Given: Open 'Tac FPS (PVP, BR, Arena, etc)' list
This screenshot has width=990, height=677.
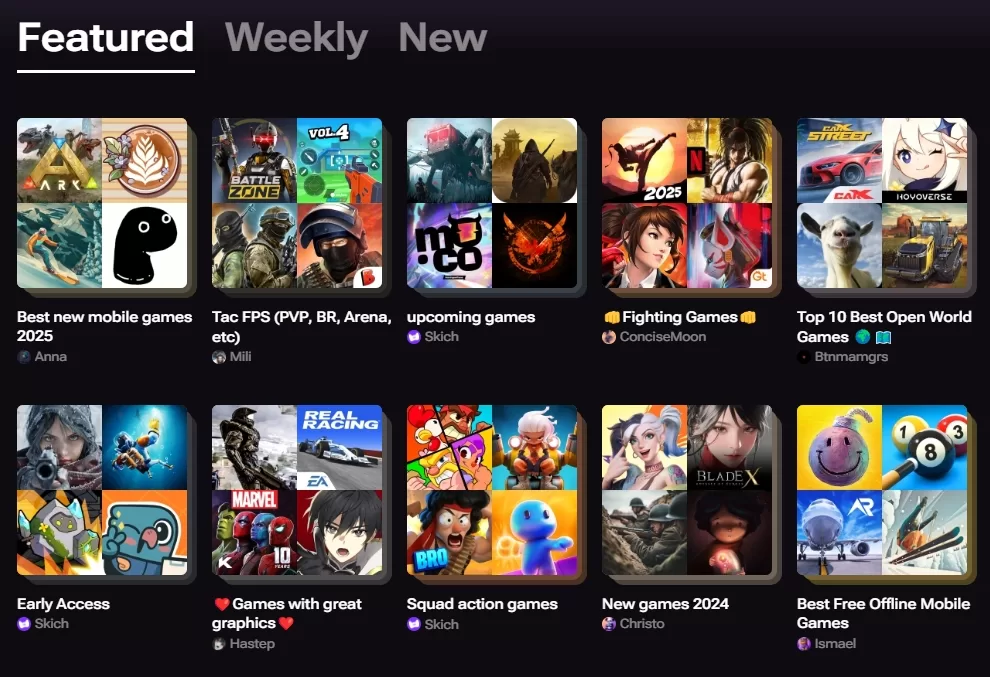Looking at the screenshot, I should click(301, 326).
